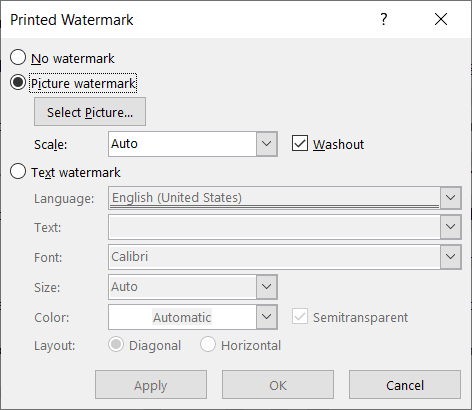Click the Apply button
Viewport: 472px width, 410px height.
151,385
